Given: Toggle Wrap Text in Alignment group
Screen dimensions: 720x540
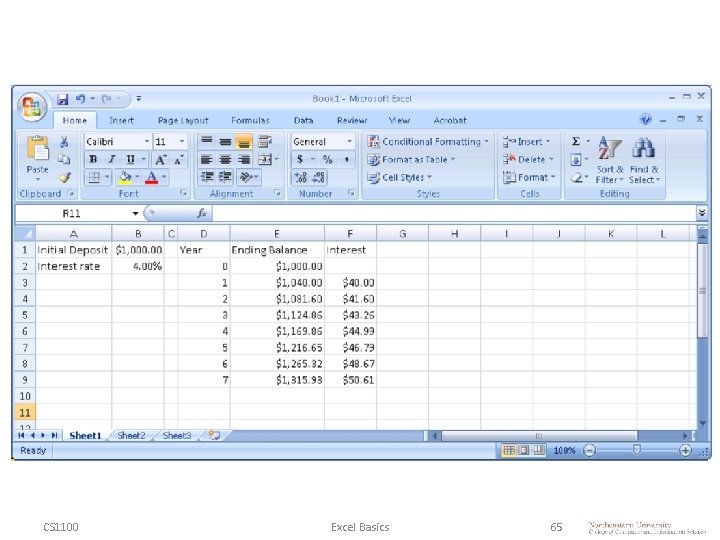Looking at the screenshot, I should tap(264, 141).
